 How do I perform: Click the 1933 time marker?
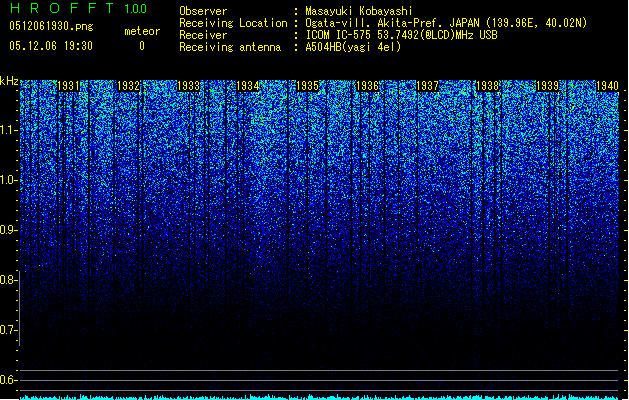click(x=188, y=86)
